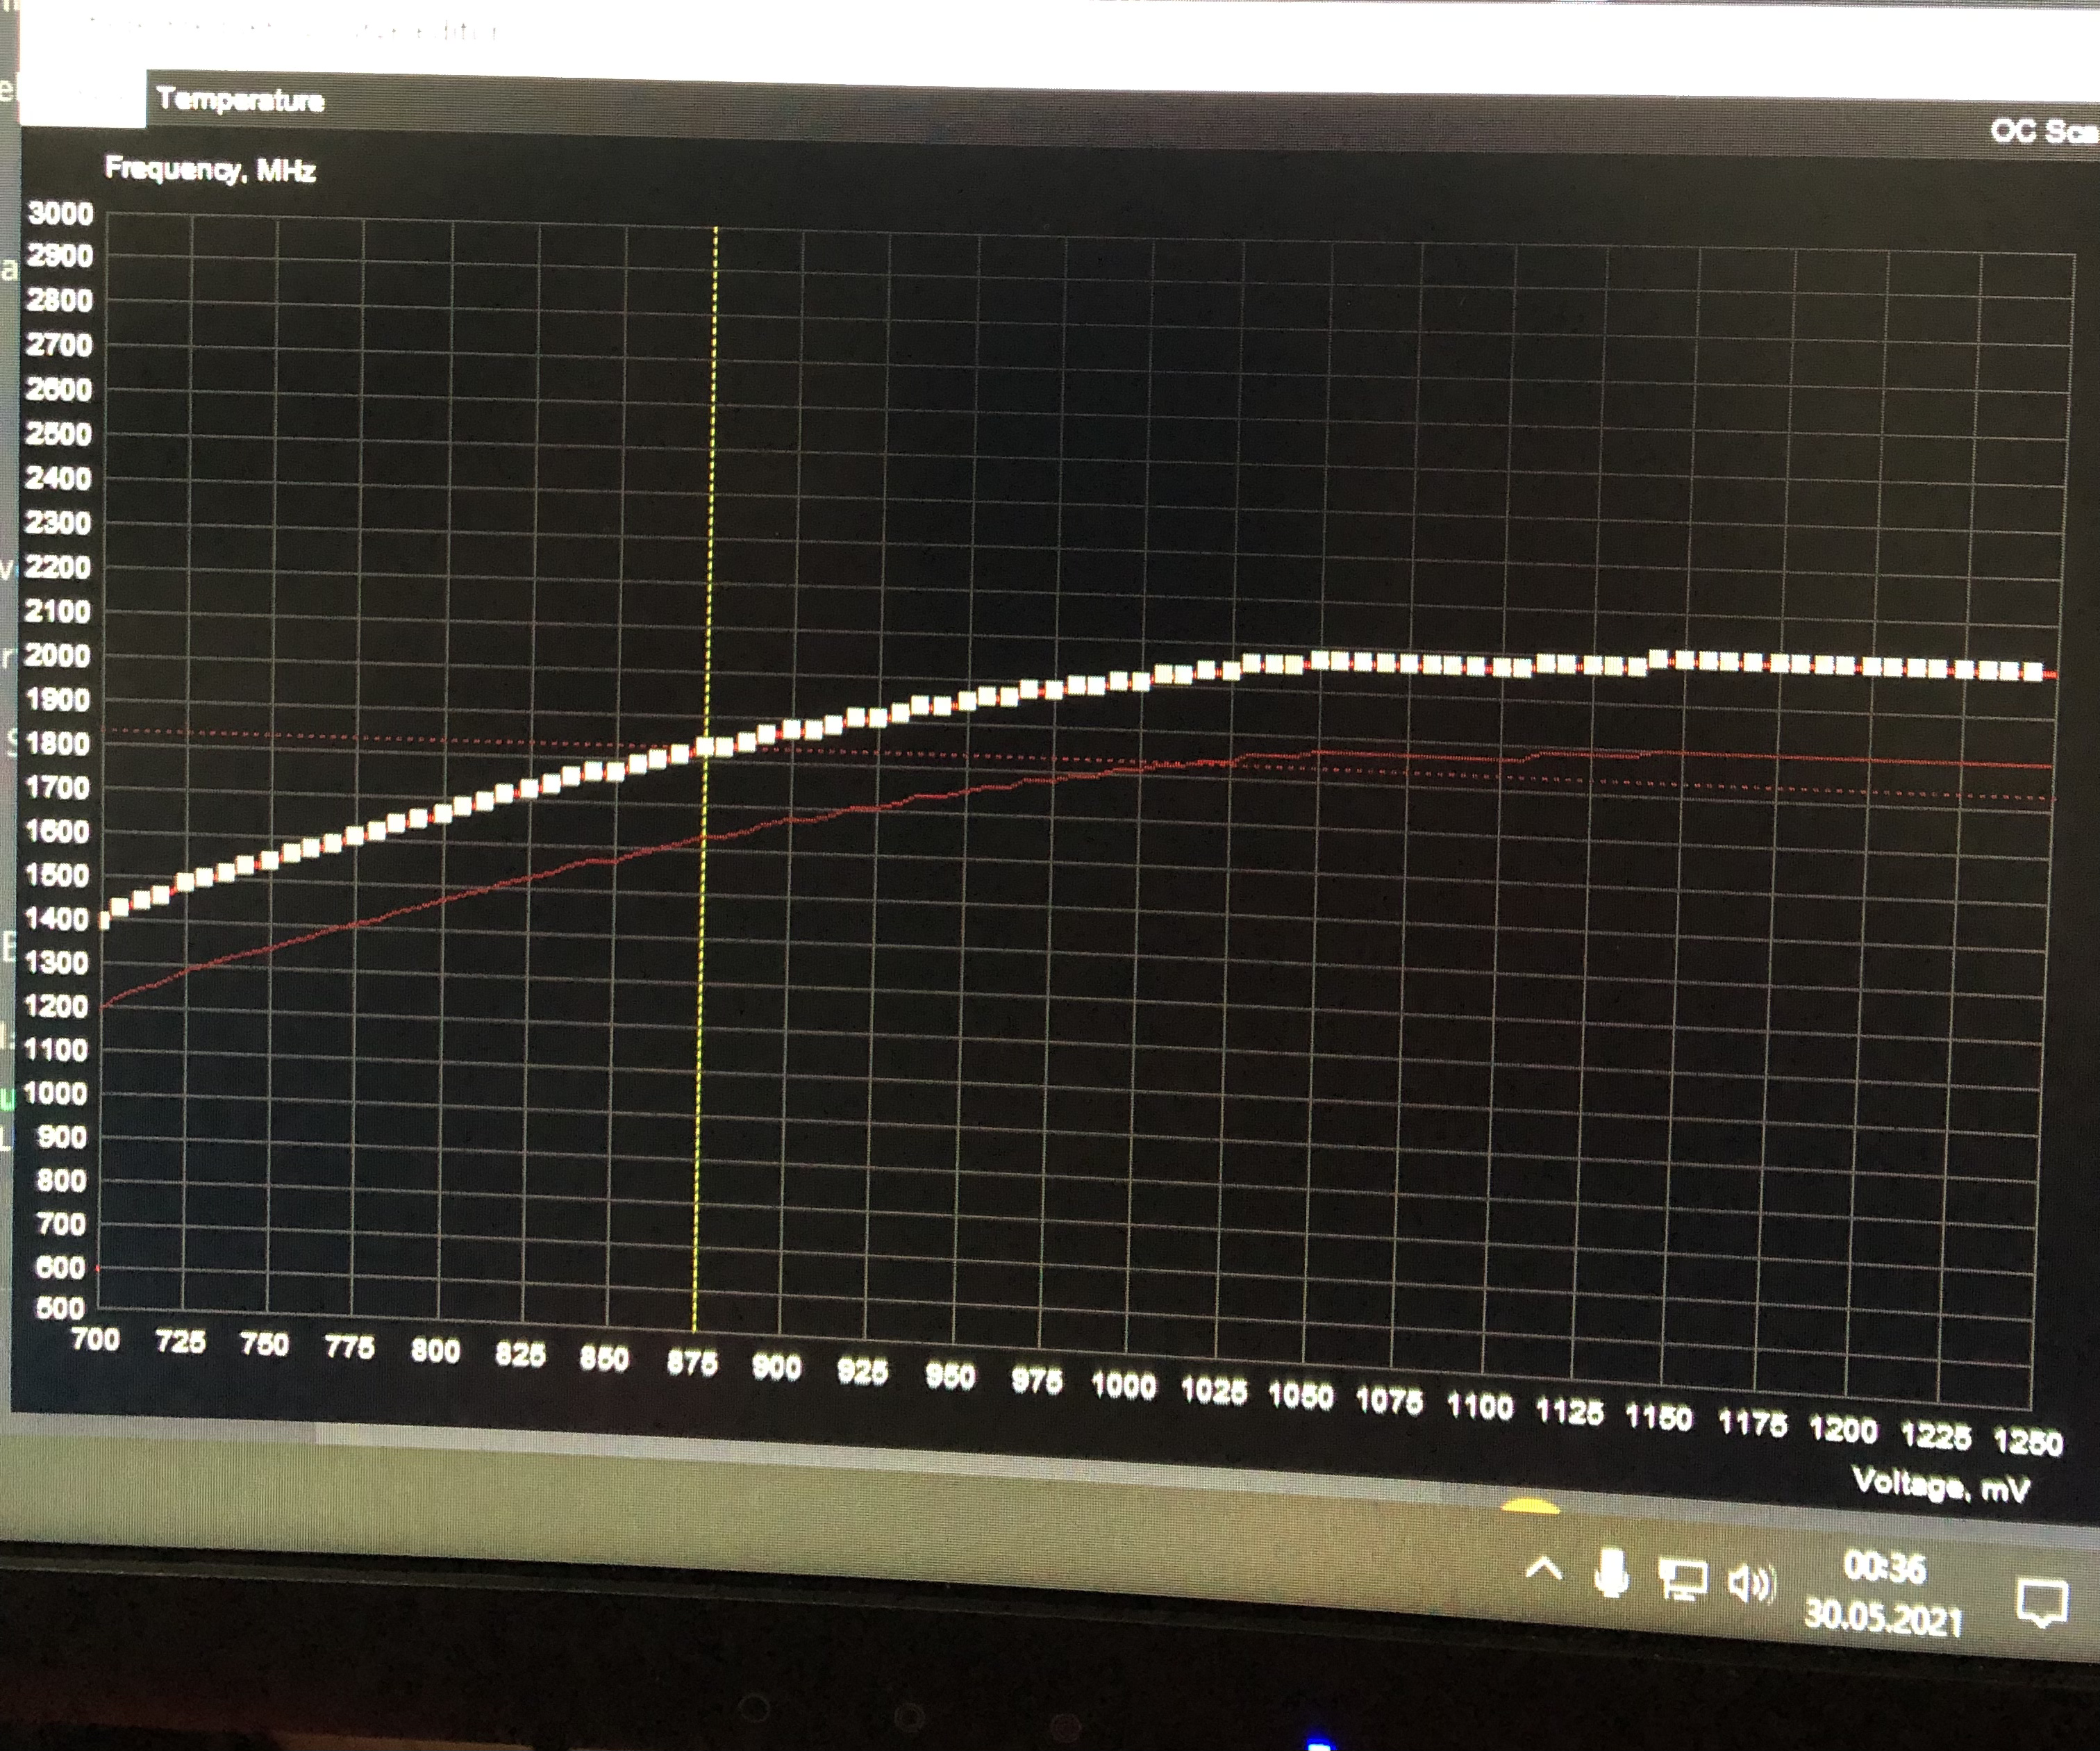Screen dimensions: 2100x1751
Task: Select the curve point at 700 mV
Action: (104, 920)
